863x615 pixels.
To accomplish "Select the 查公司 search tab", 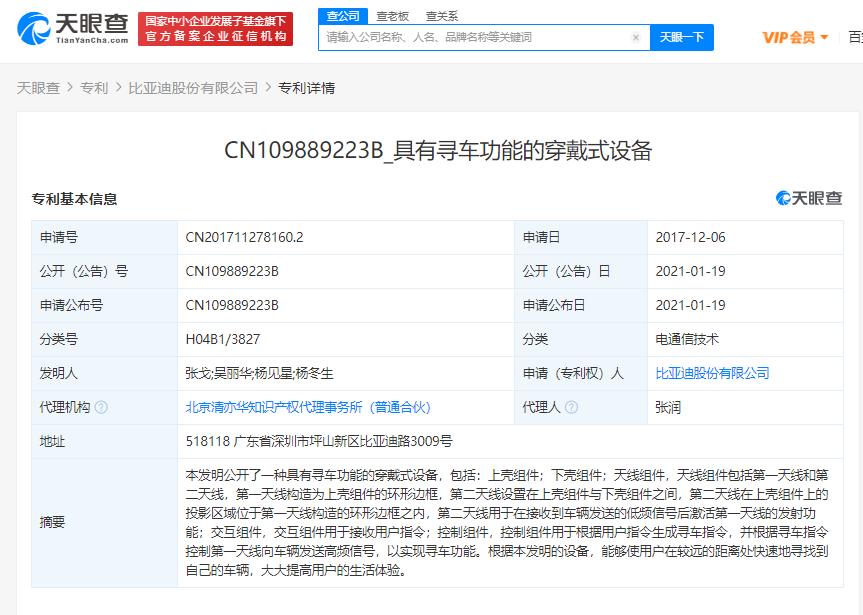I will 343,16.
